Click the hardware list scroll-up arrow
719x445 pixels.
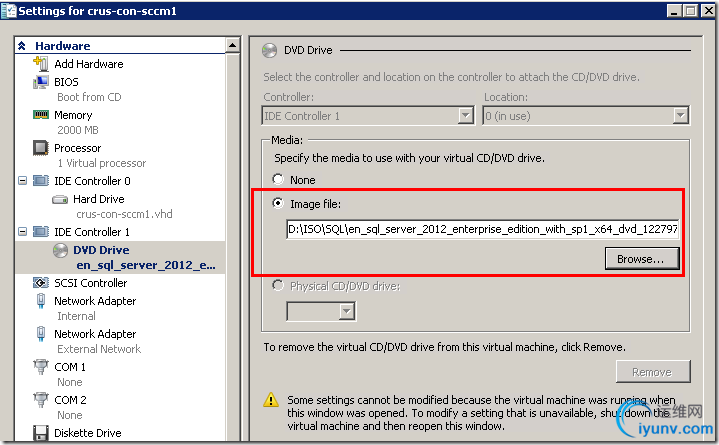pos(233,45)
